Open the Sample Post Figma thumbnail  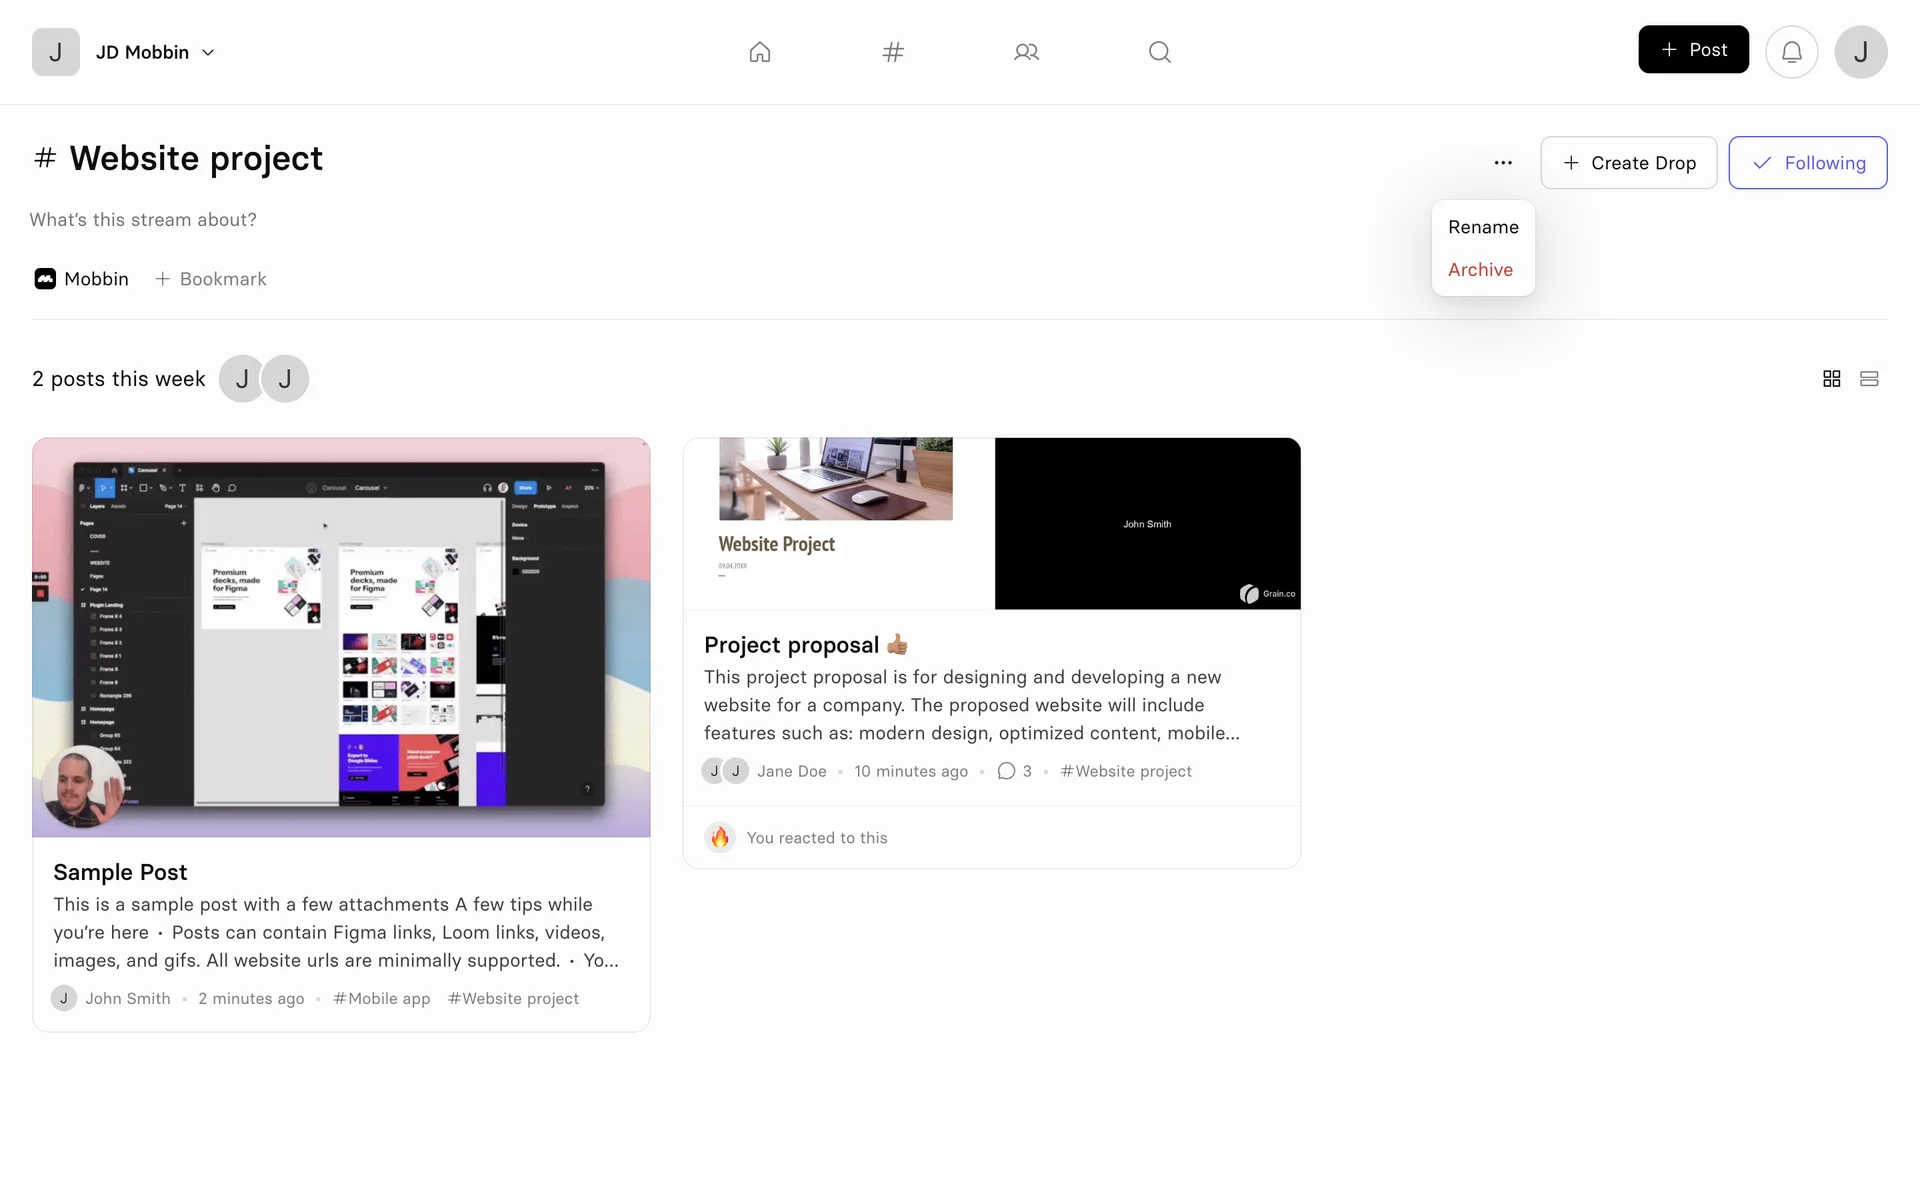[341, 637]
